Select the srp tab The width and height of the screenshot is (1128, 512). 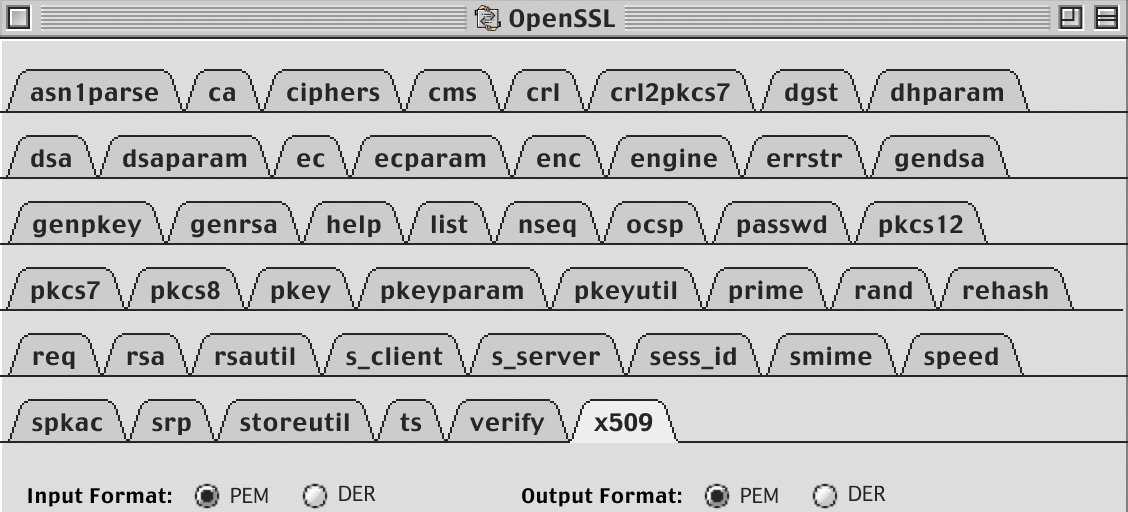point(172,422)
